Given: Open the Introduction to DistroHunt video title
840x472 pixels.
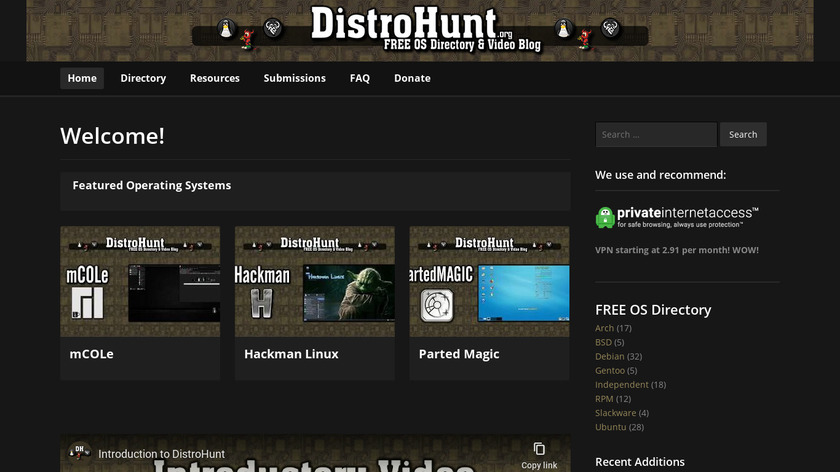Looking at the screenshot, I should (x=161, y=454).
